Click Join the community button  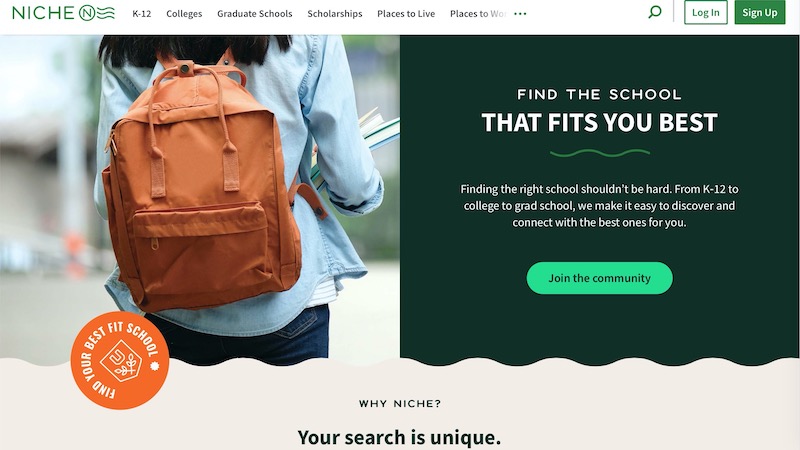(x=599, y=278)
